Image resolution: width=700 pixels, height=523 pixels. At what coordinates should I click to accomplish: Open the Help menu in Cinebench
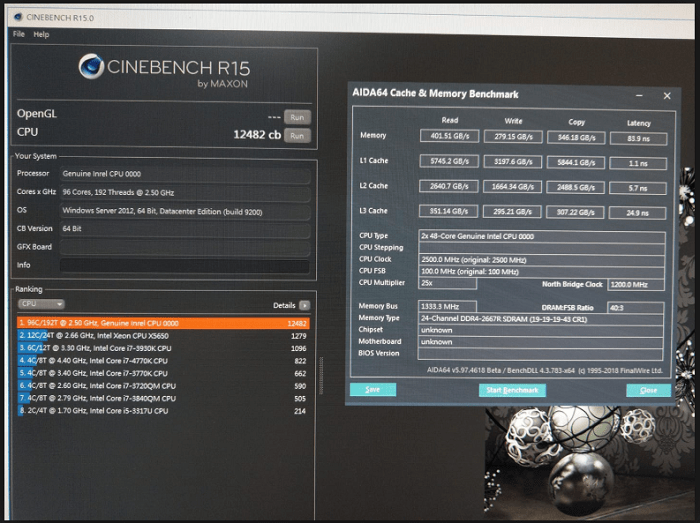point(41,34)
